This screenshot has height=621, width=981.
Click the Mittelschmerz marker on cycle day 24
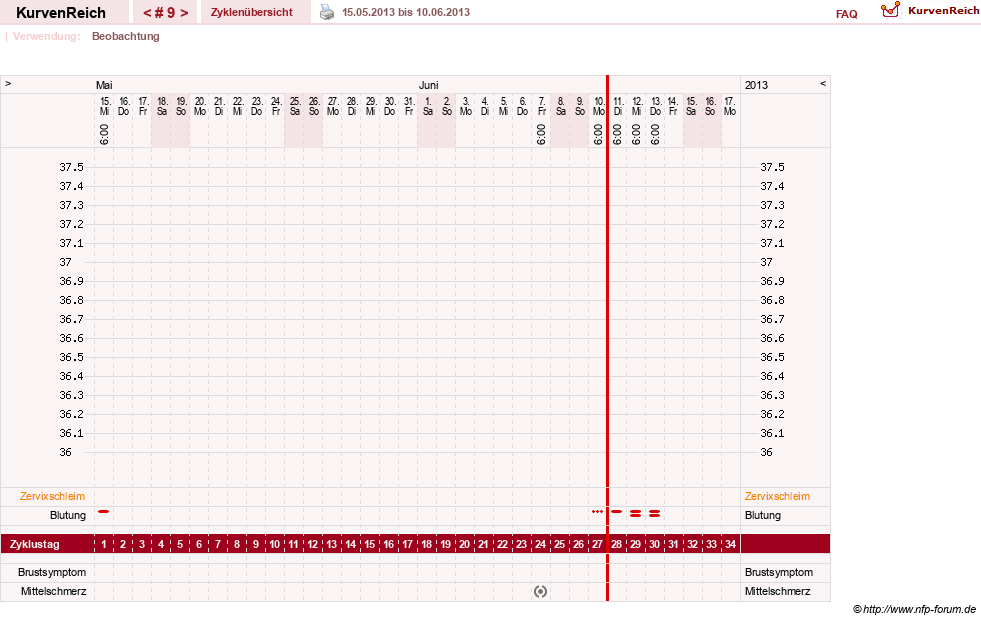coord(541,592)
